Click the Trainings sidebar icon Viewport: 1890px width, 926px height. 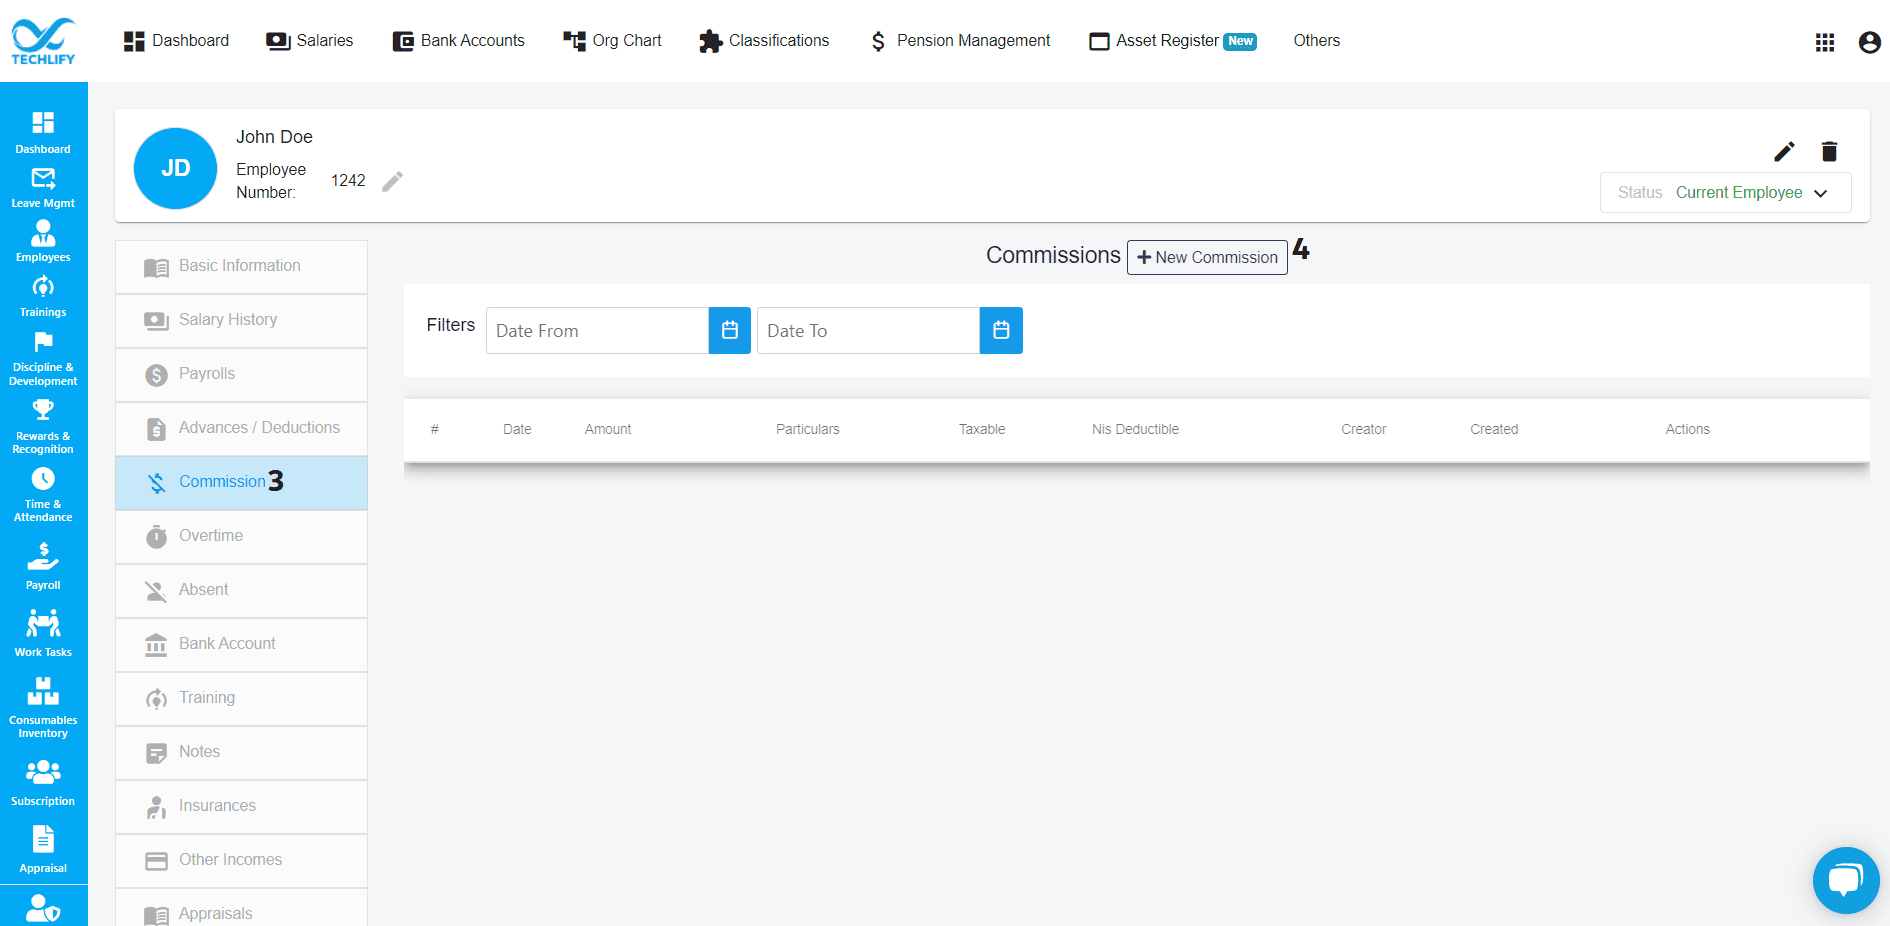coord(43,291)
